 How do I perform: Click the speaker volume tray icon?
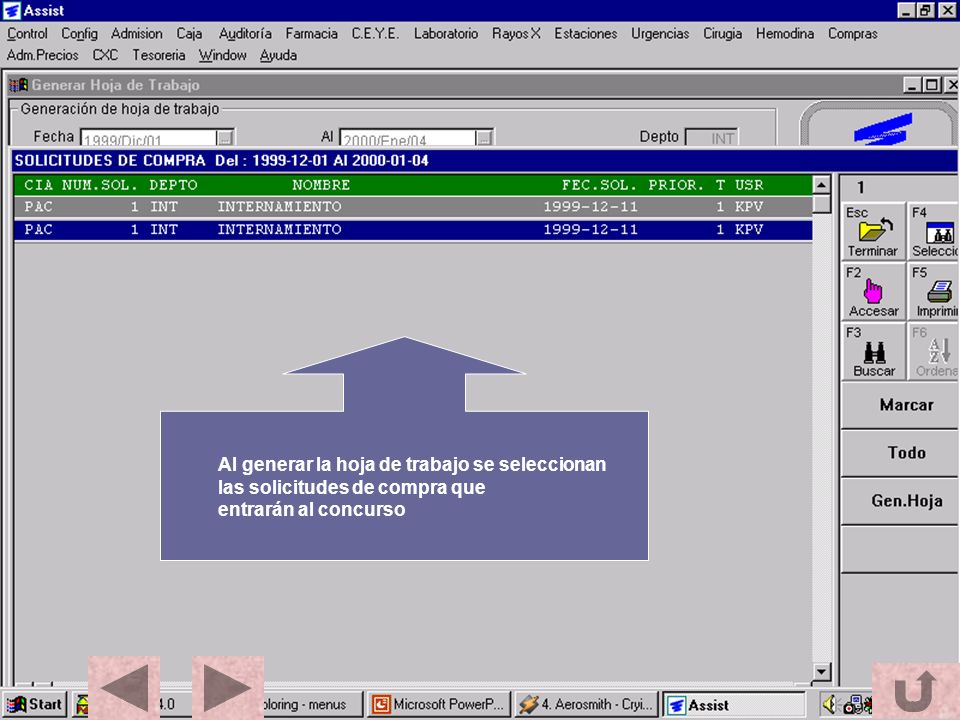tap(829, 704)
